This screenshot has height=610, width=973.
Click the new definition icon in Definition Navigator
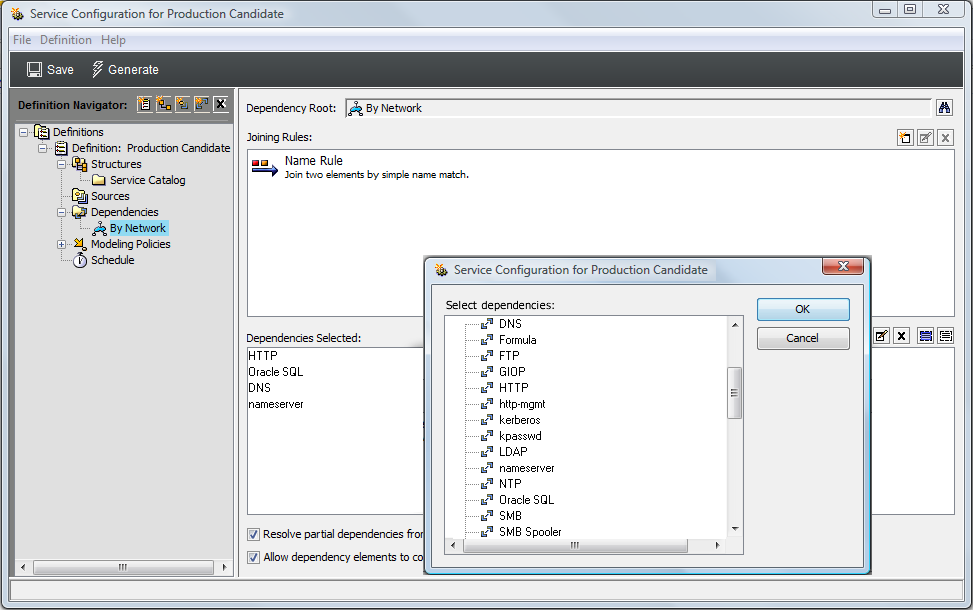(145, 104)
